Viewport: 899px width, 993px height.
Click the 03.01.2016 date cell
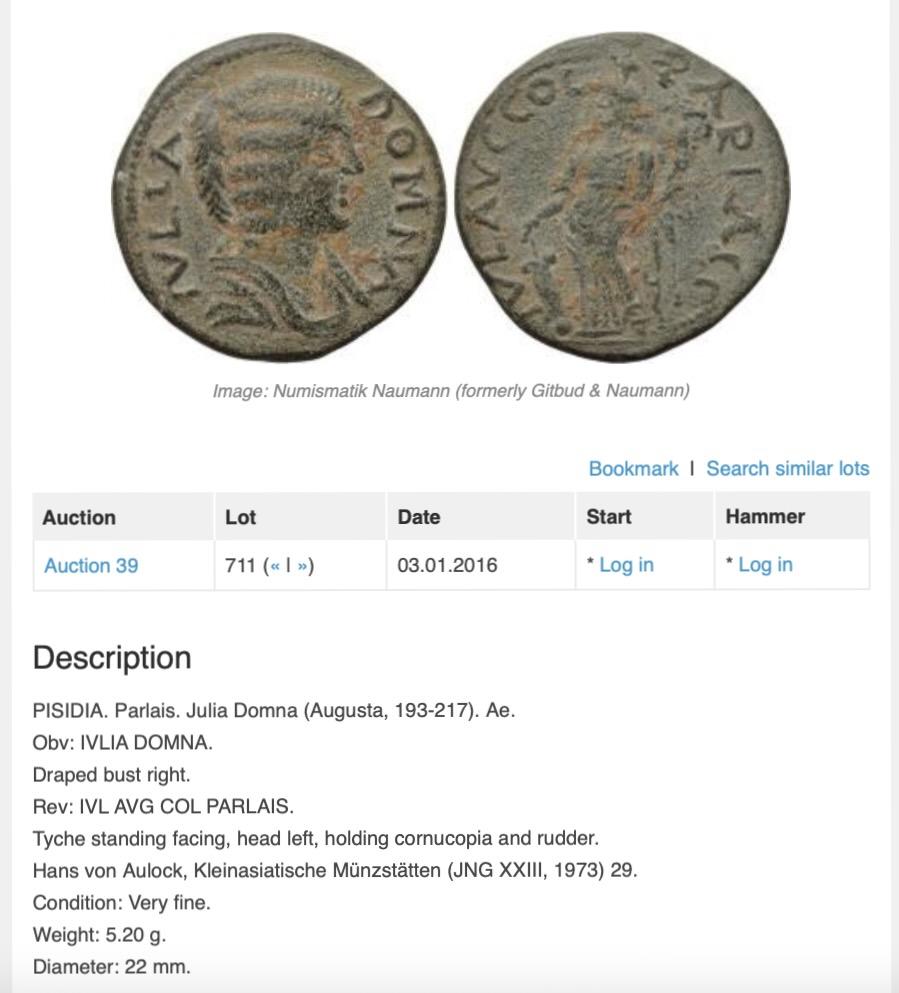pos(447,565)
